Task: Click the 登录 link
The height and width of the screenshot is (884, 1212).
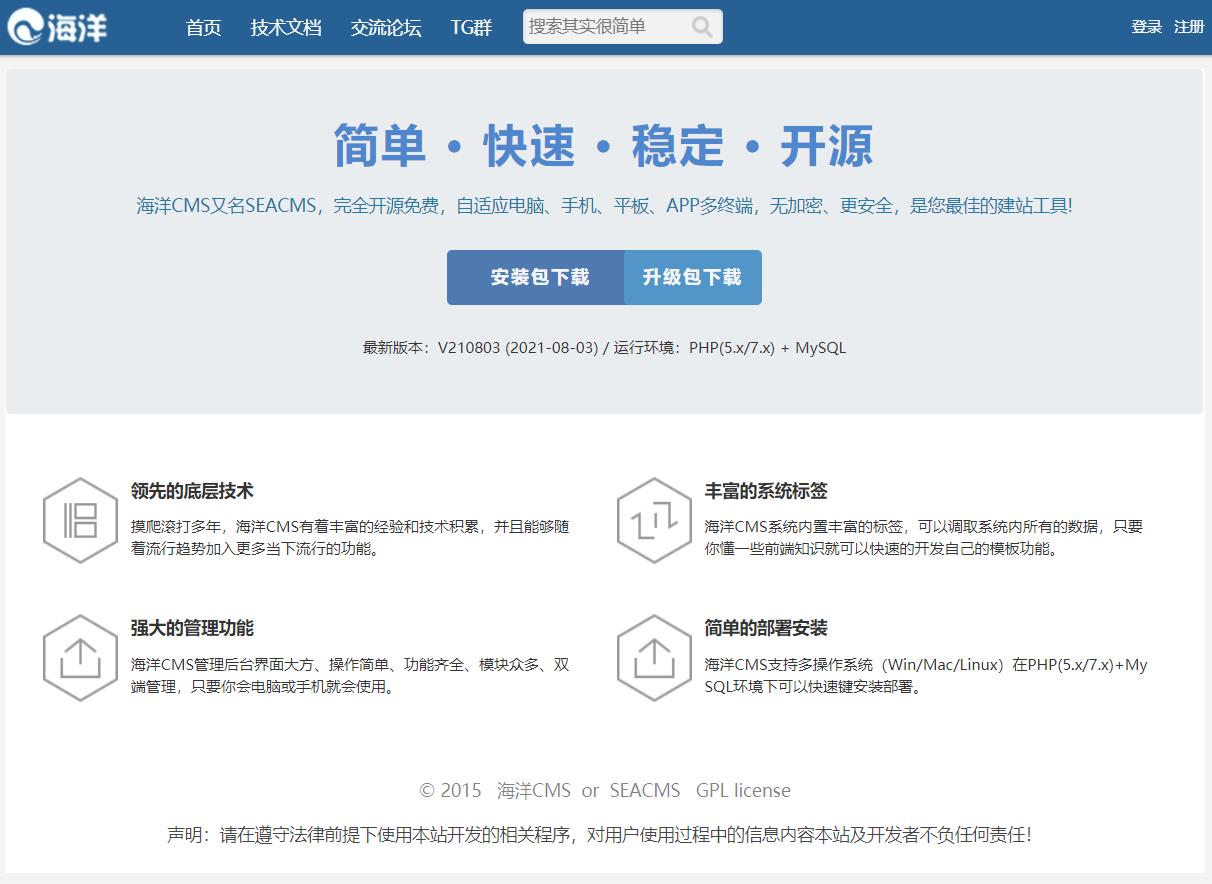Action: point(1146,27)
